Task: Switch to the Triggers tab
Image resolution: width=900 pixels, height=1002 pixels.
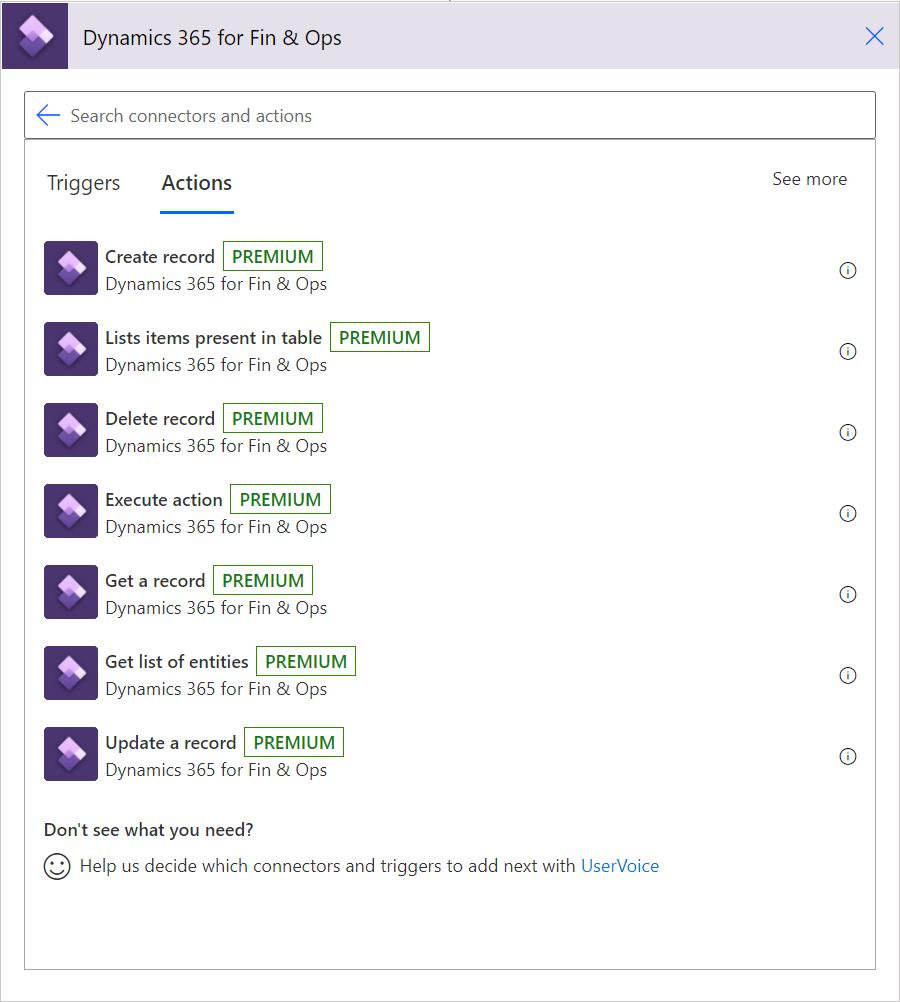Action: pyautogui.click(x=83, y=183)
